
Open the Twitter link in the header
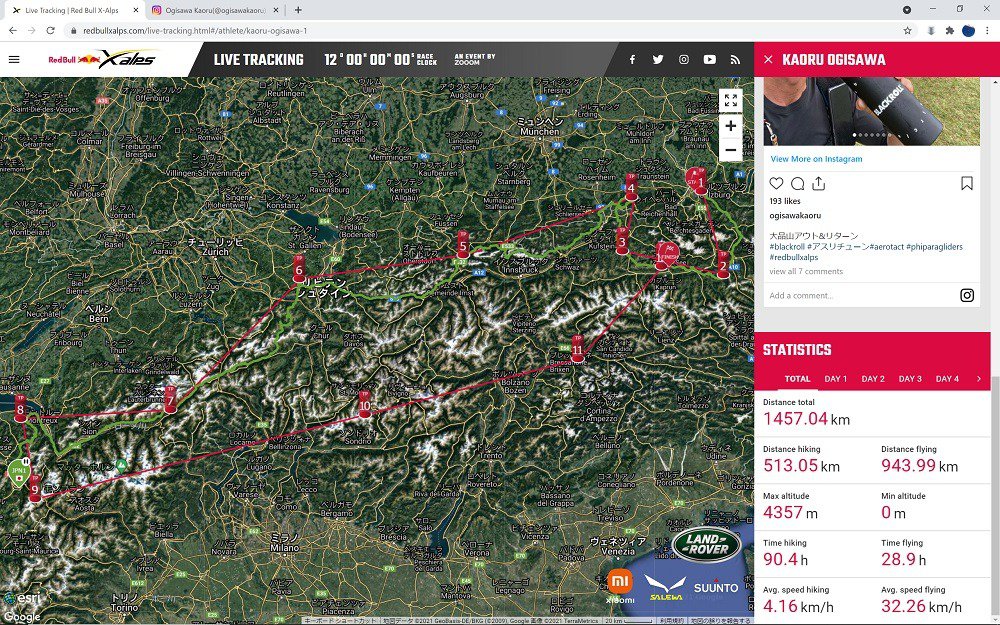(x=658, y=59)
